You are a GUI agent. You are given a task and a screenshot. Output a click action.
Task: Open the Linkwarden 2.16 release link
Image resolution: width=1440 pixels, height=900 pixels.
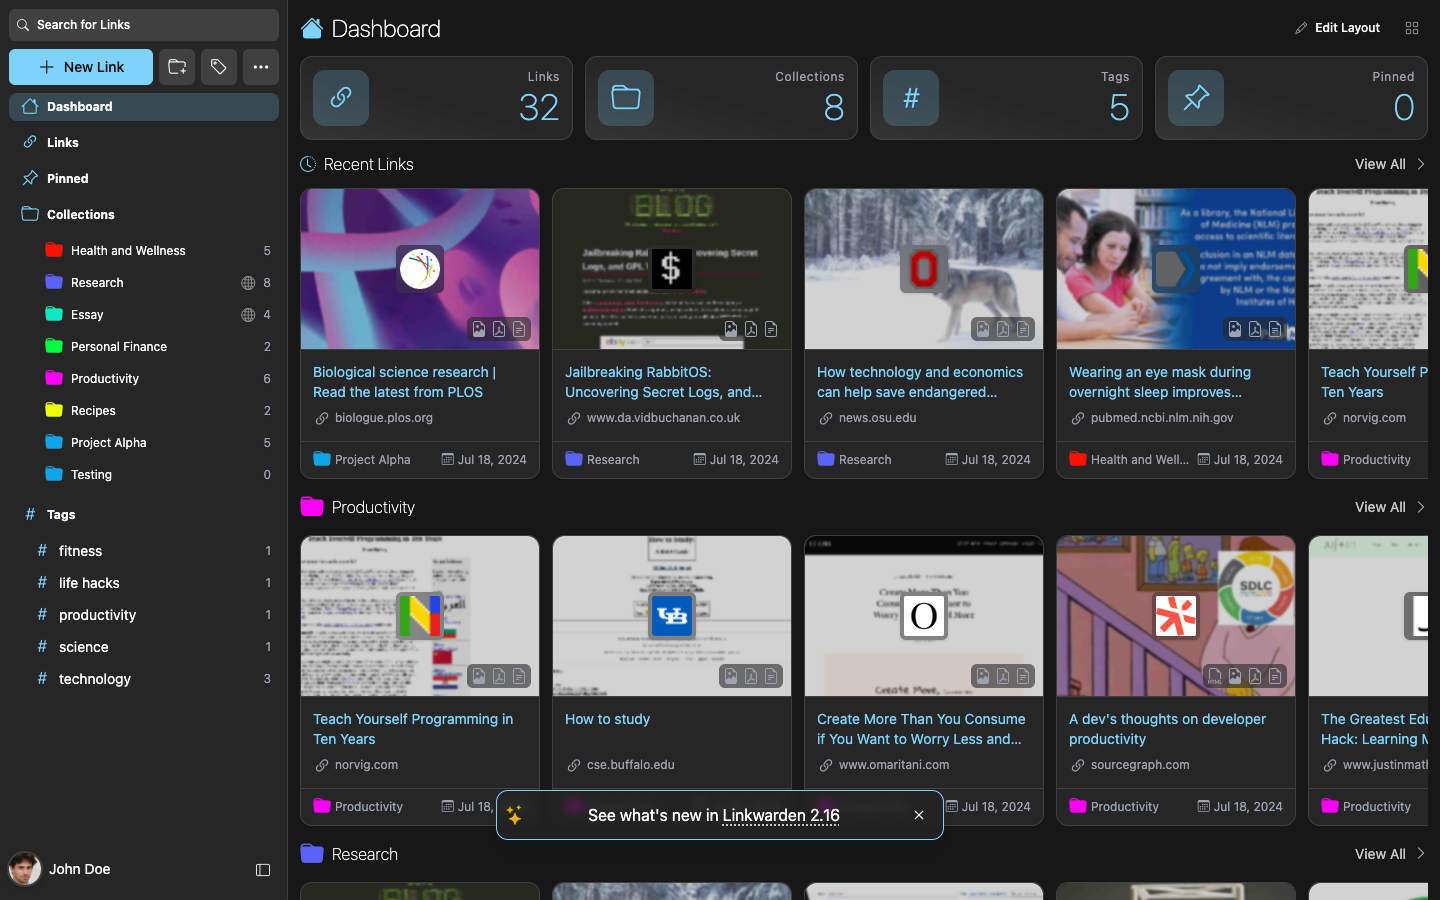pyautogui.click(x=781, y=815)
